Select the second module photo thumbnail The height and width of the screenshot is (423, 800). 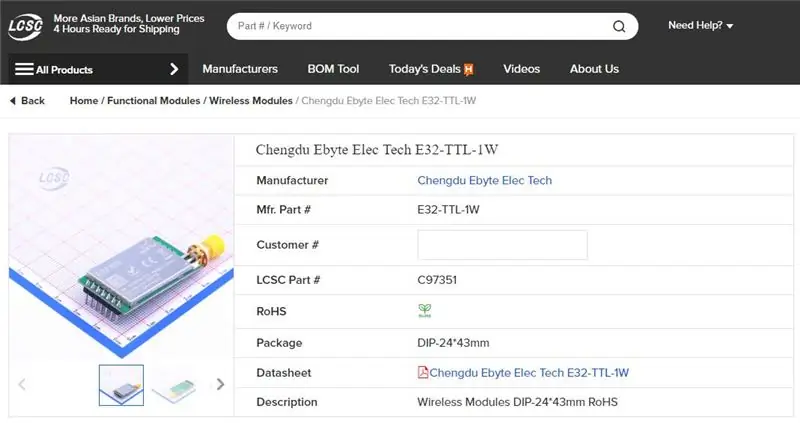tap(174, 391)
